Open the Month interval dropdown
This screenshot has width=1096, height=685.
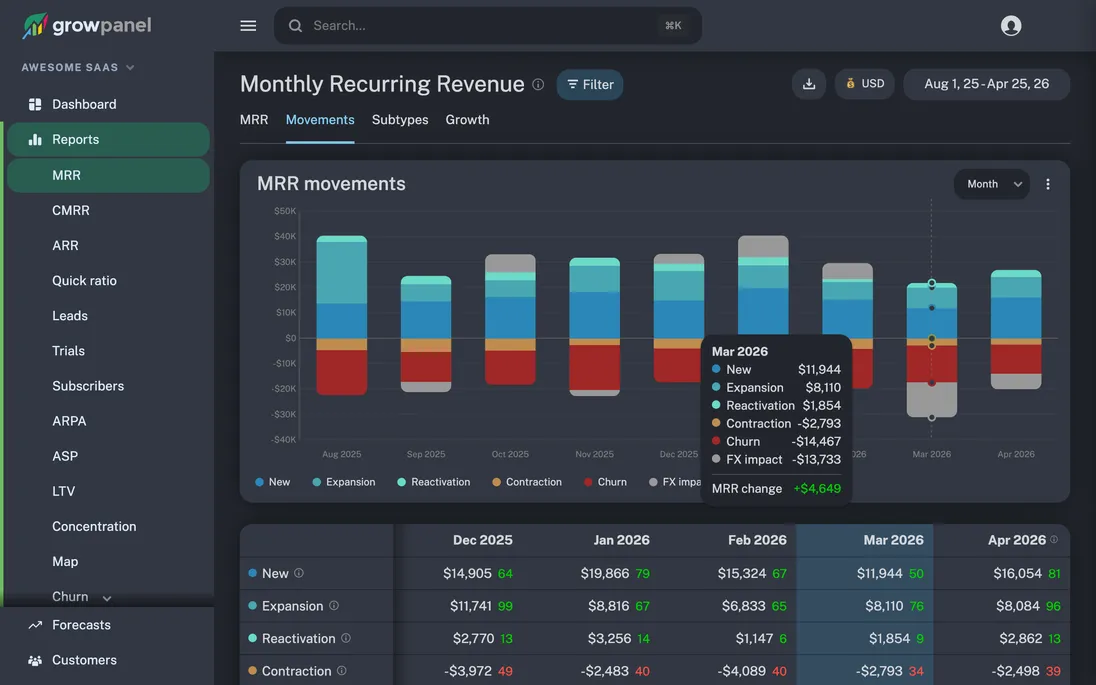(x=991, y=184)
